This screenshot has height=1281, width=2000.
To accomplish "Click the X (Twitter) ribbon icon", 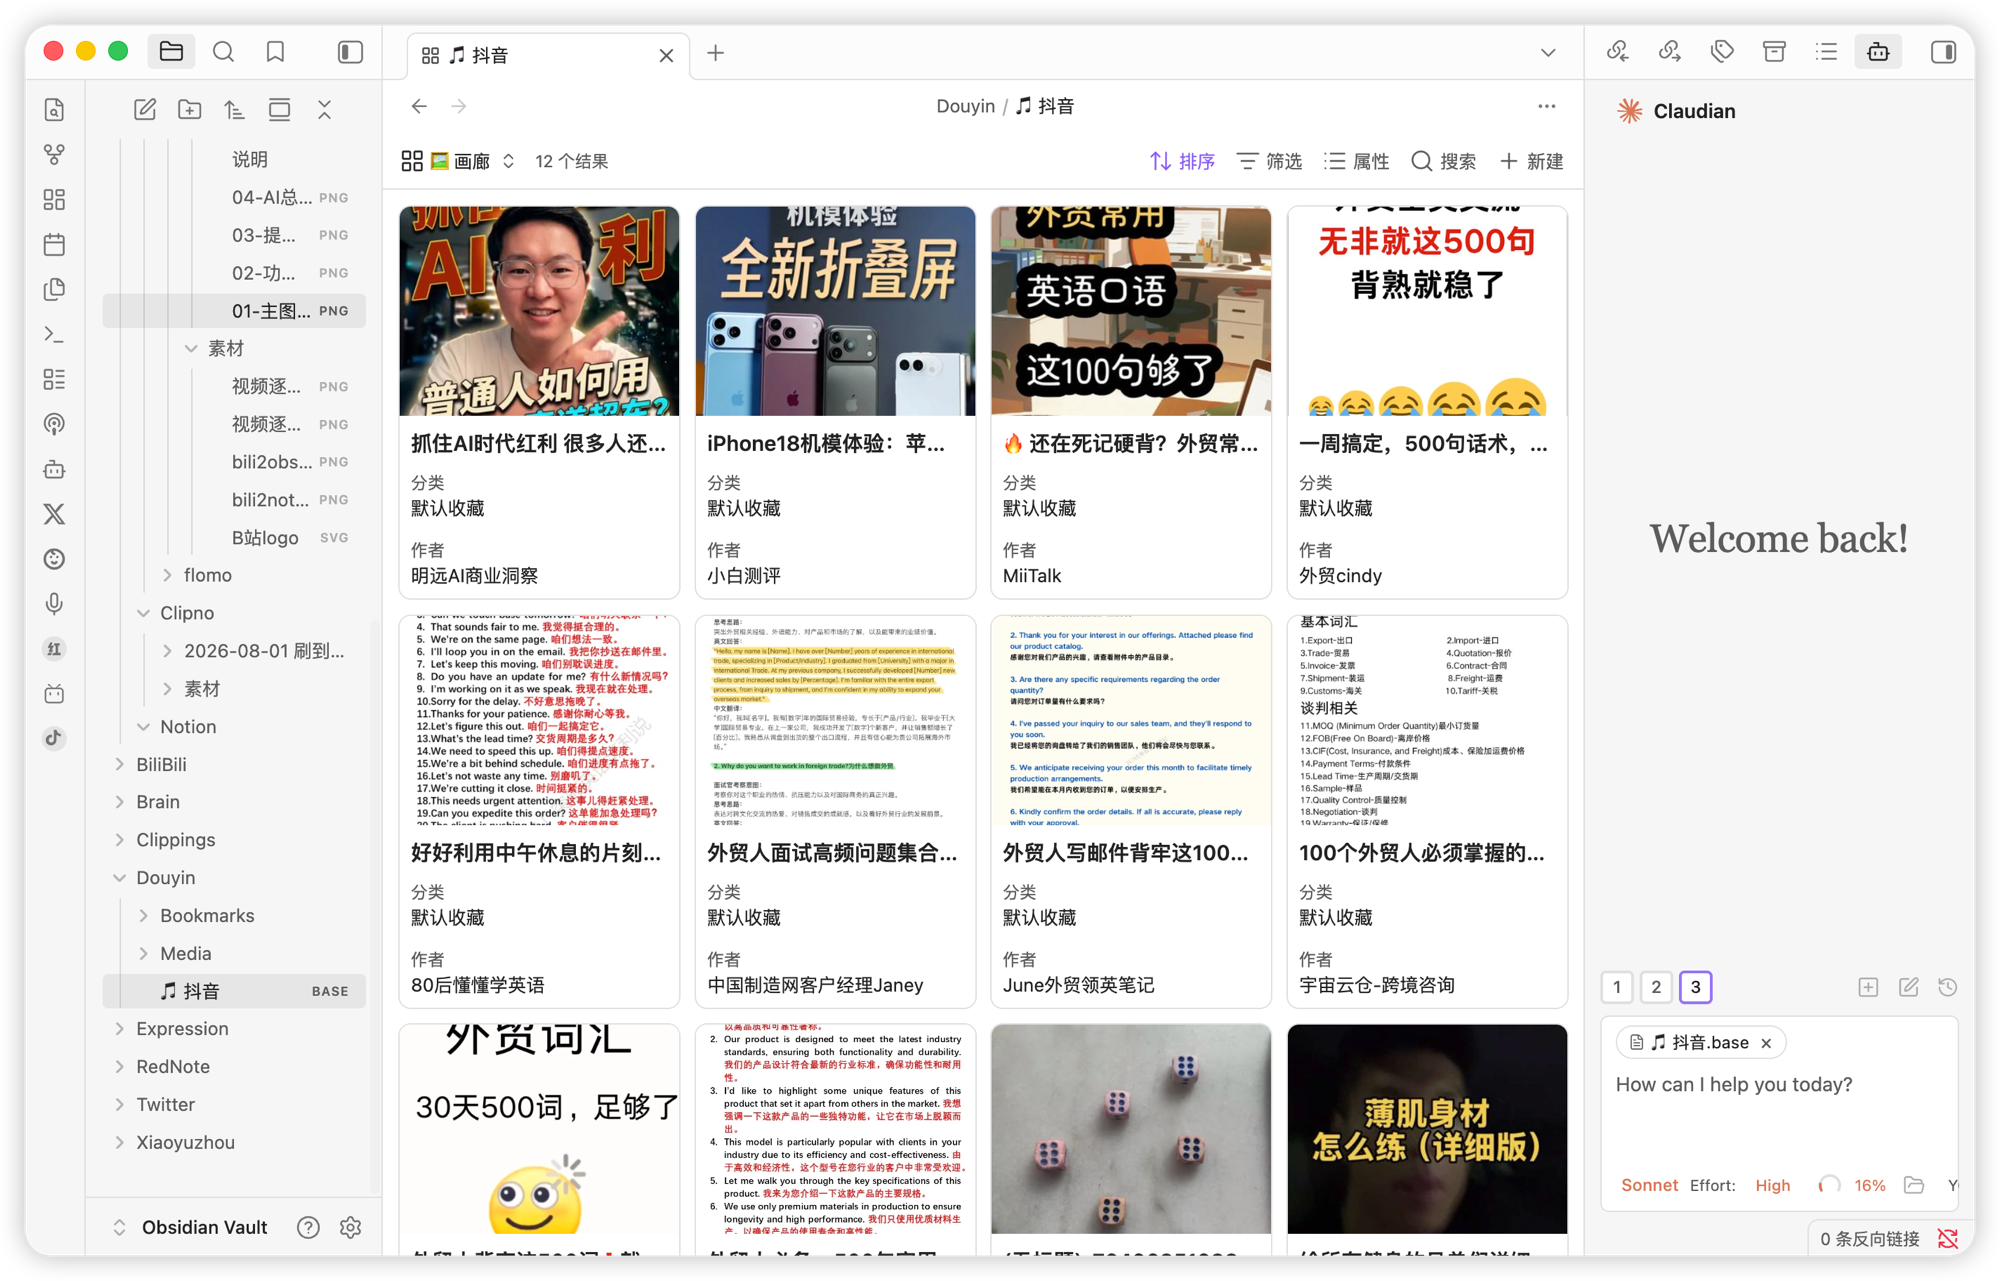I will coord(55,514).
